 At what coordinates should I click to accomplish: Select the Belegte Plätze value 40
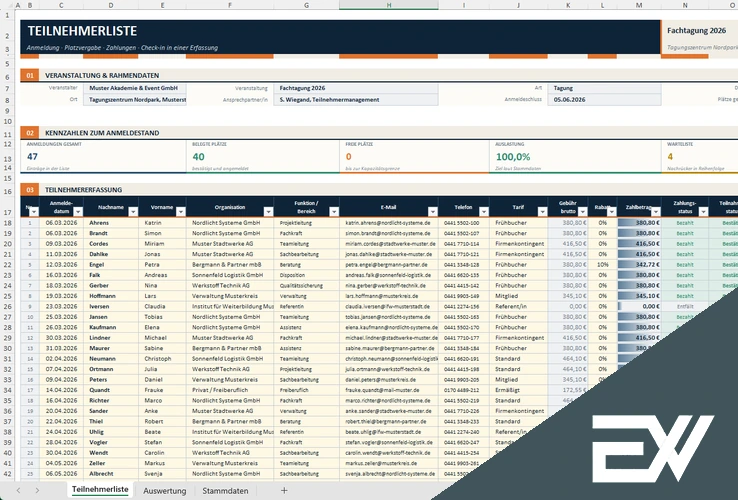tap(198, 157)
